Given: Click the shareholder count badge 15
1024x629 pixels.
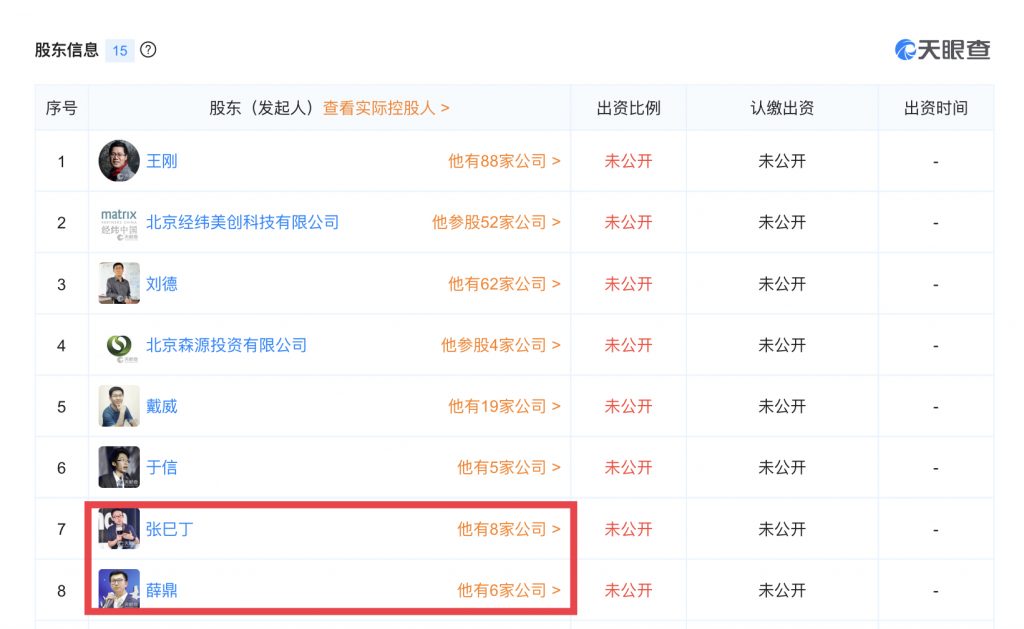Looking at the screenshot, I should (120, 50).
